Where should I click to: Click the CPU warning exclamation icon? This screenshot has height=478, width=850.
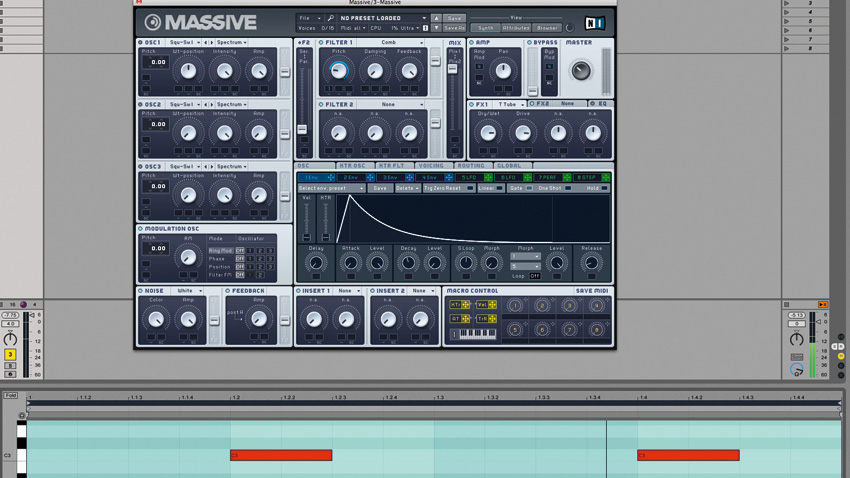(x=426, y=28)
